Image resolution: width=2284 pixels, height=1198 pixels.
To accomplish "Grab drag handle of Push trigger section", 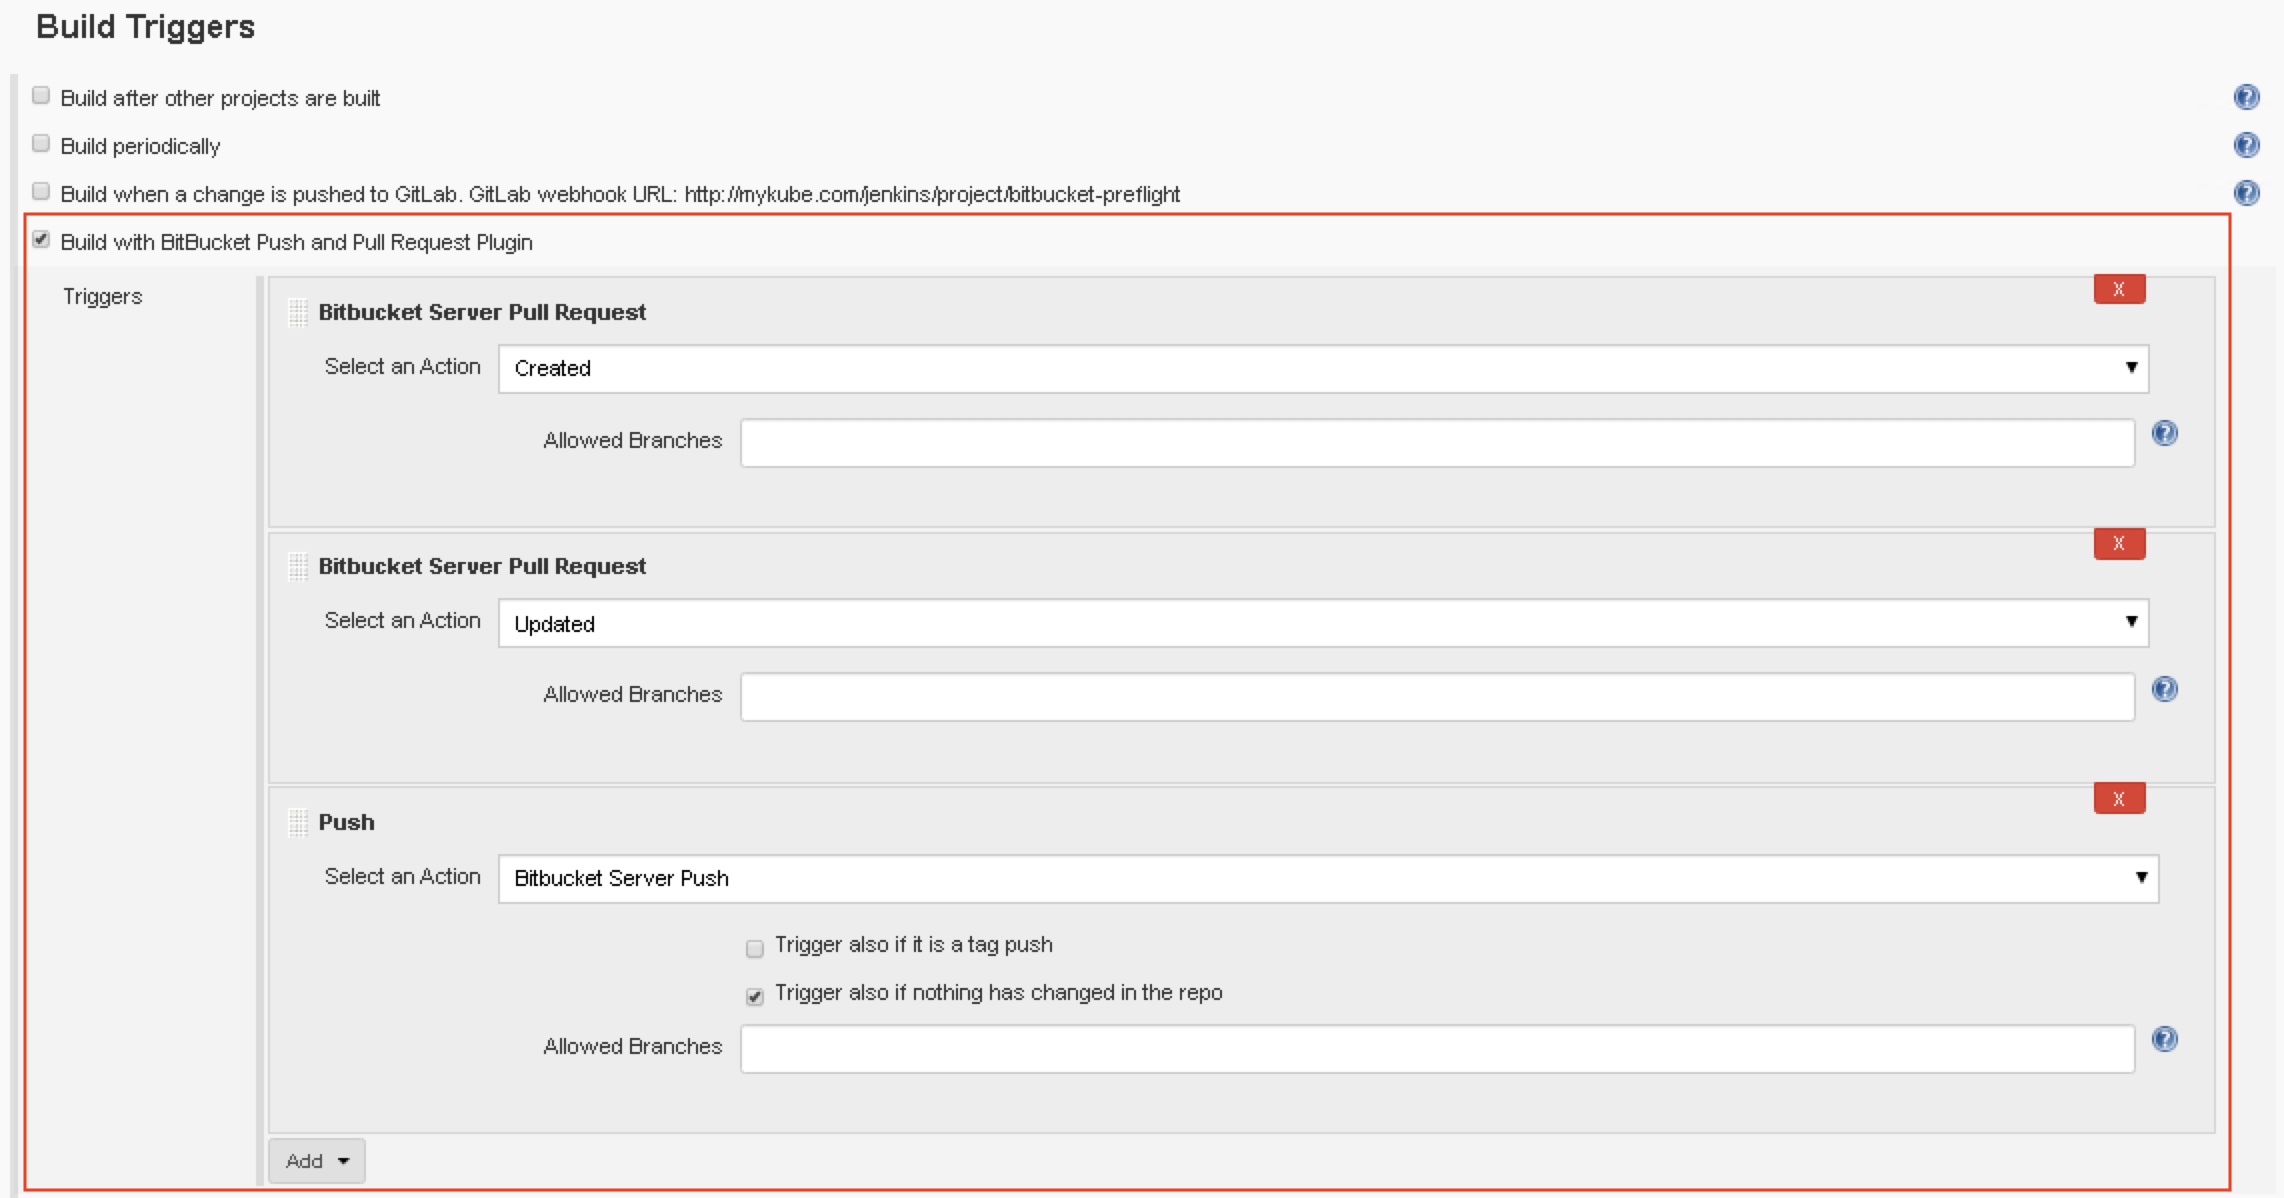I will (297, 822).
